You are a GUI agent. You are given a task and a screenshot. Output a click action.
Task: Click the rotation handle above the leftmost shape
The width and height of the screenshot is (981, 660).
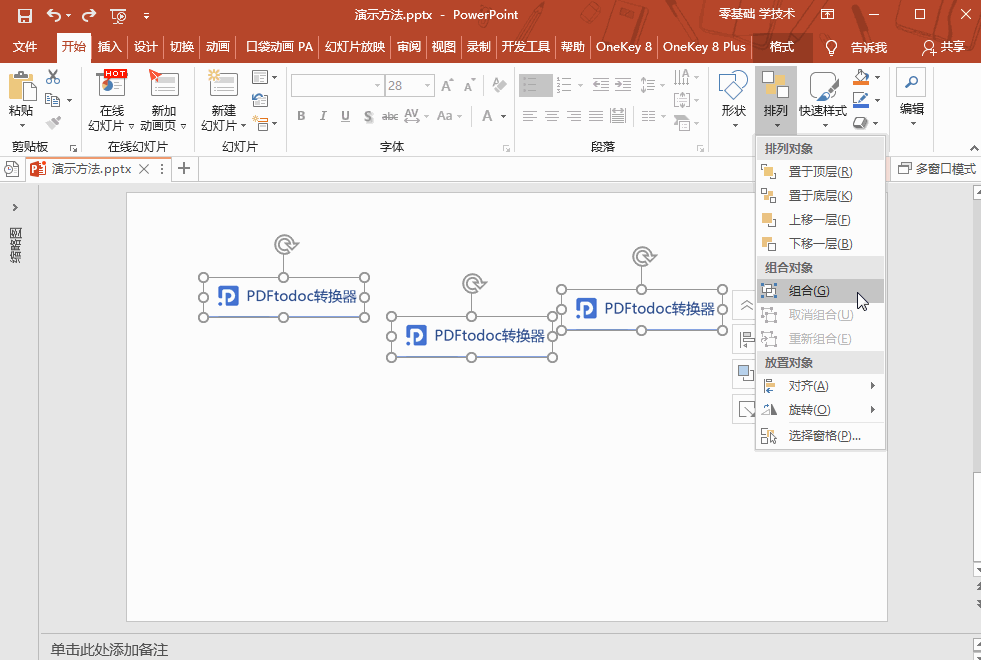[x=286, y=244]
